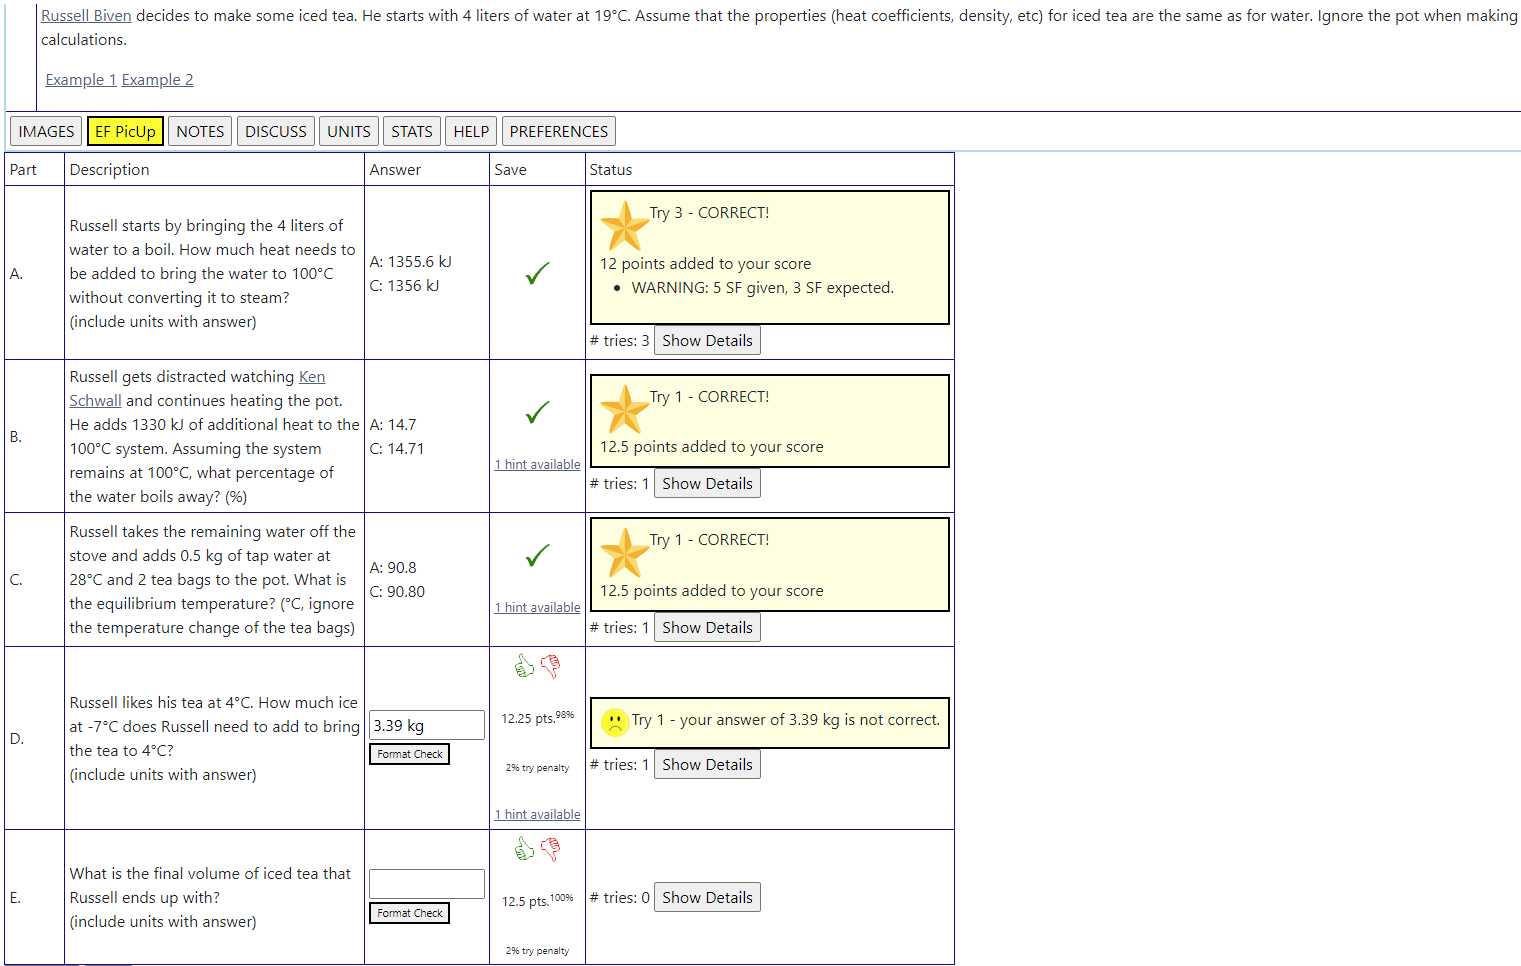This screenshot has height=966, width=1521.
Task: Open the Example 1 link
Action: click(x=80, y=79)
